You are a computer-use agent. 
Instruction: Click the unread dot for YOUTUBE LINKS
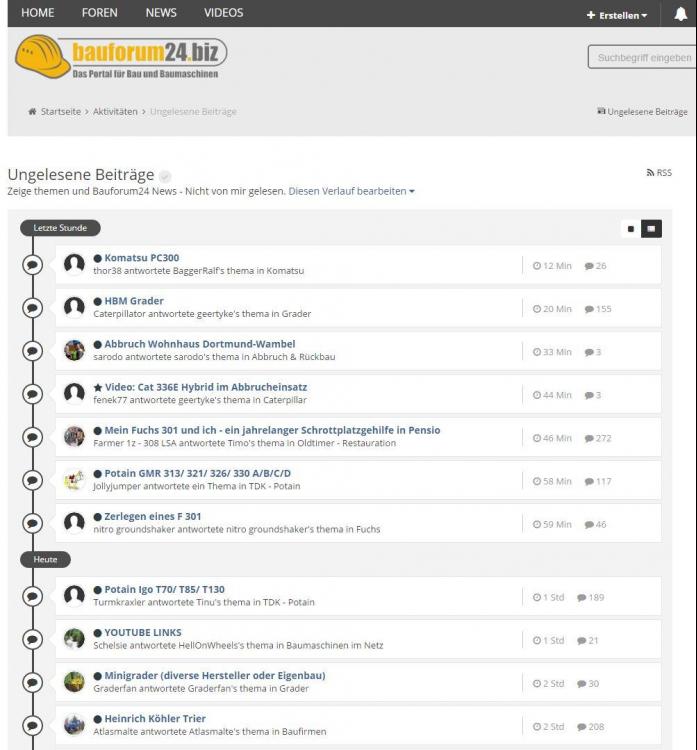pyautogui.click(x=98, y=633)
